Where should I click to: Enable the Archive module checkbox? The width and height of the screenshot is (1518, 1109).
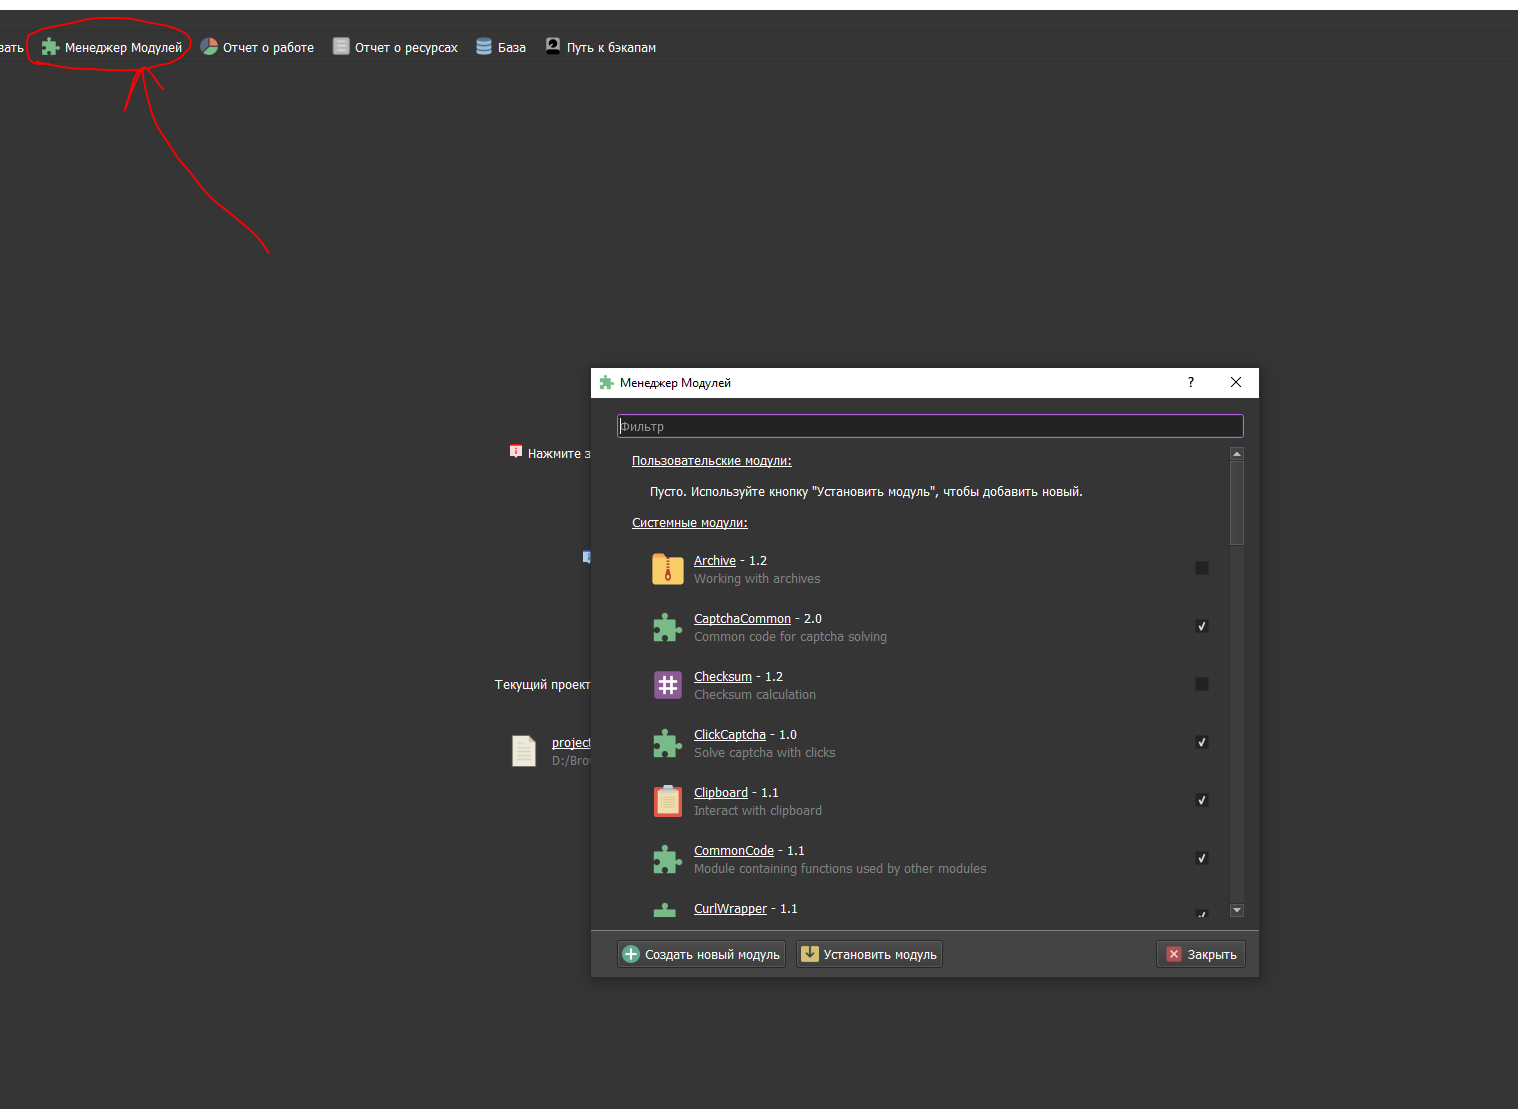click(1202, 568)
